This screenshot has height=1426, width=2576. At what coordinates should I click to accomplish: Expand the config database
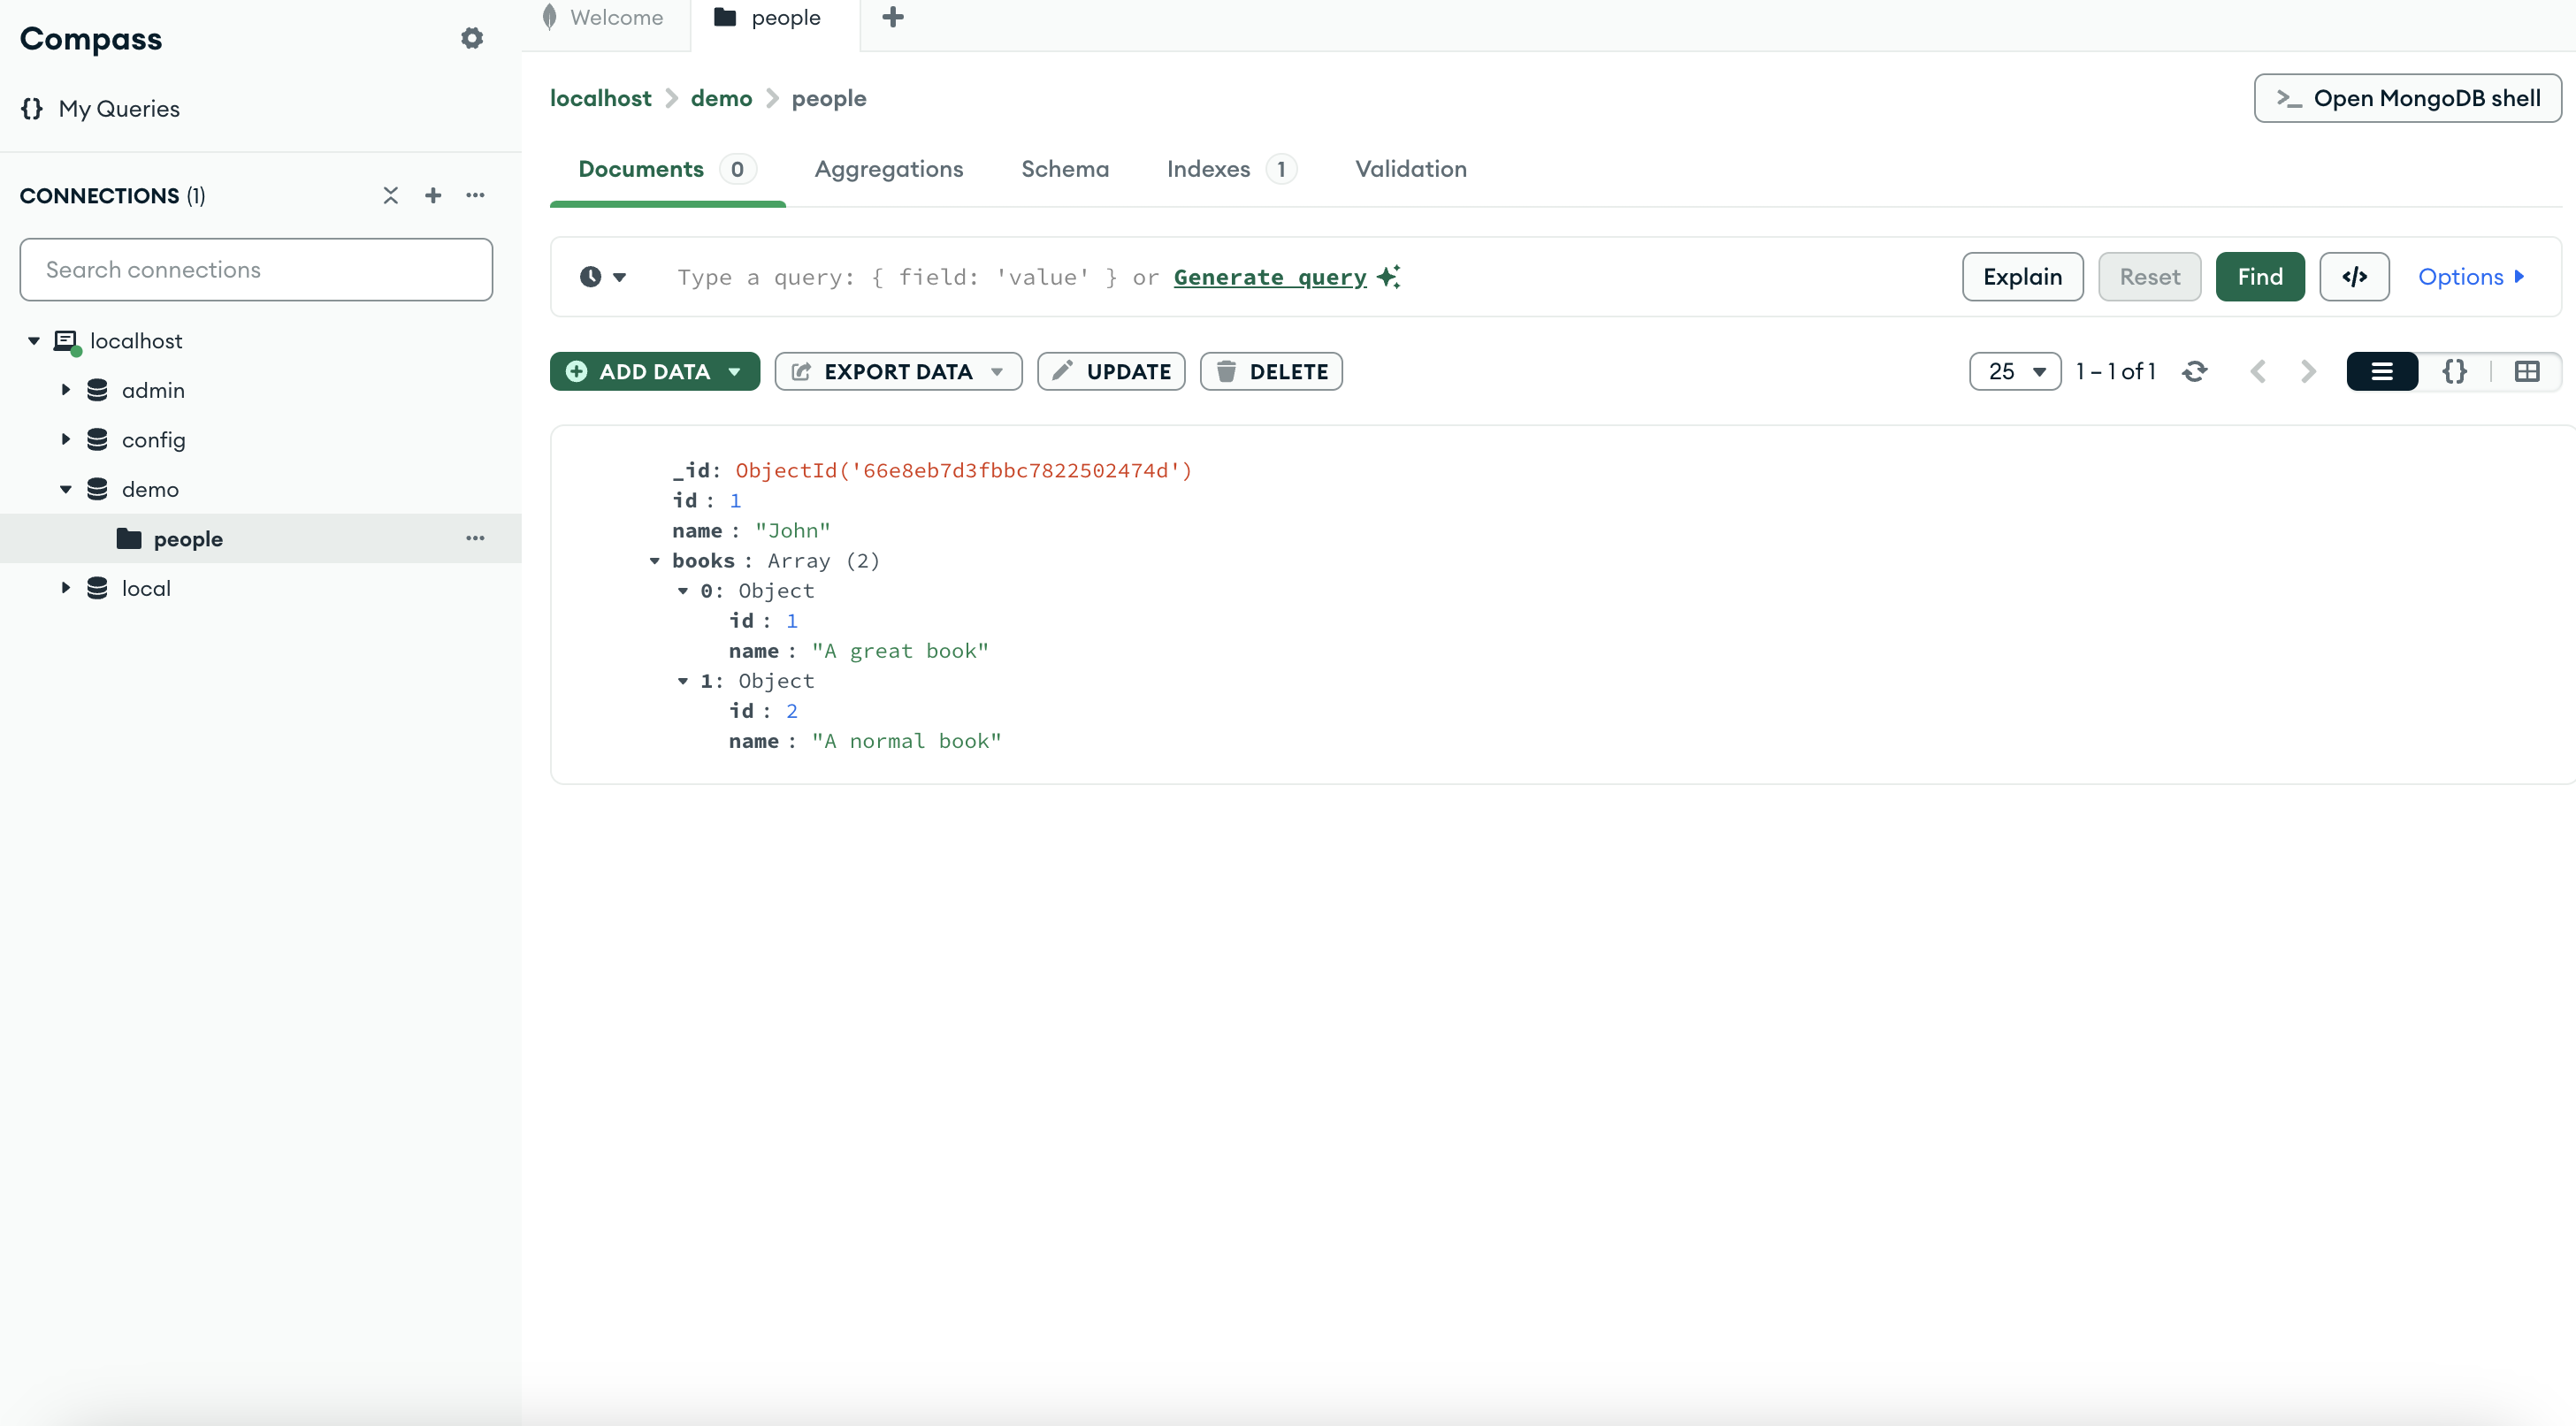point(66,439)
